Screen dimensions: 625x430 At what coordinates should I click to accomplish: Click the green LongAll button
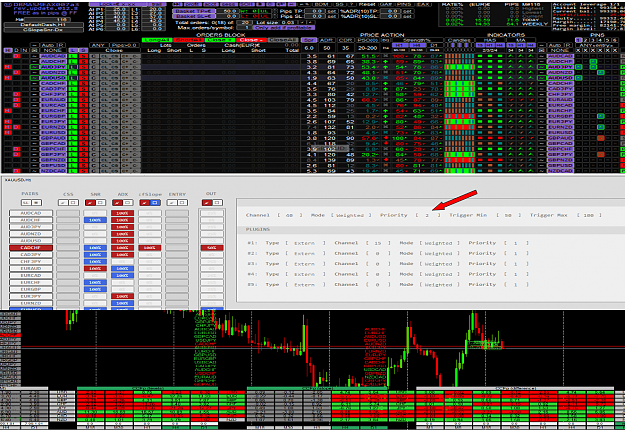point(157,40)
